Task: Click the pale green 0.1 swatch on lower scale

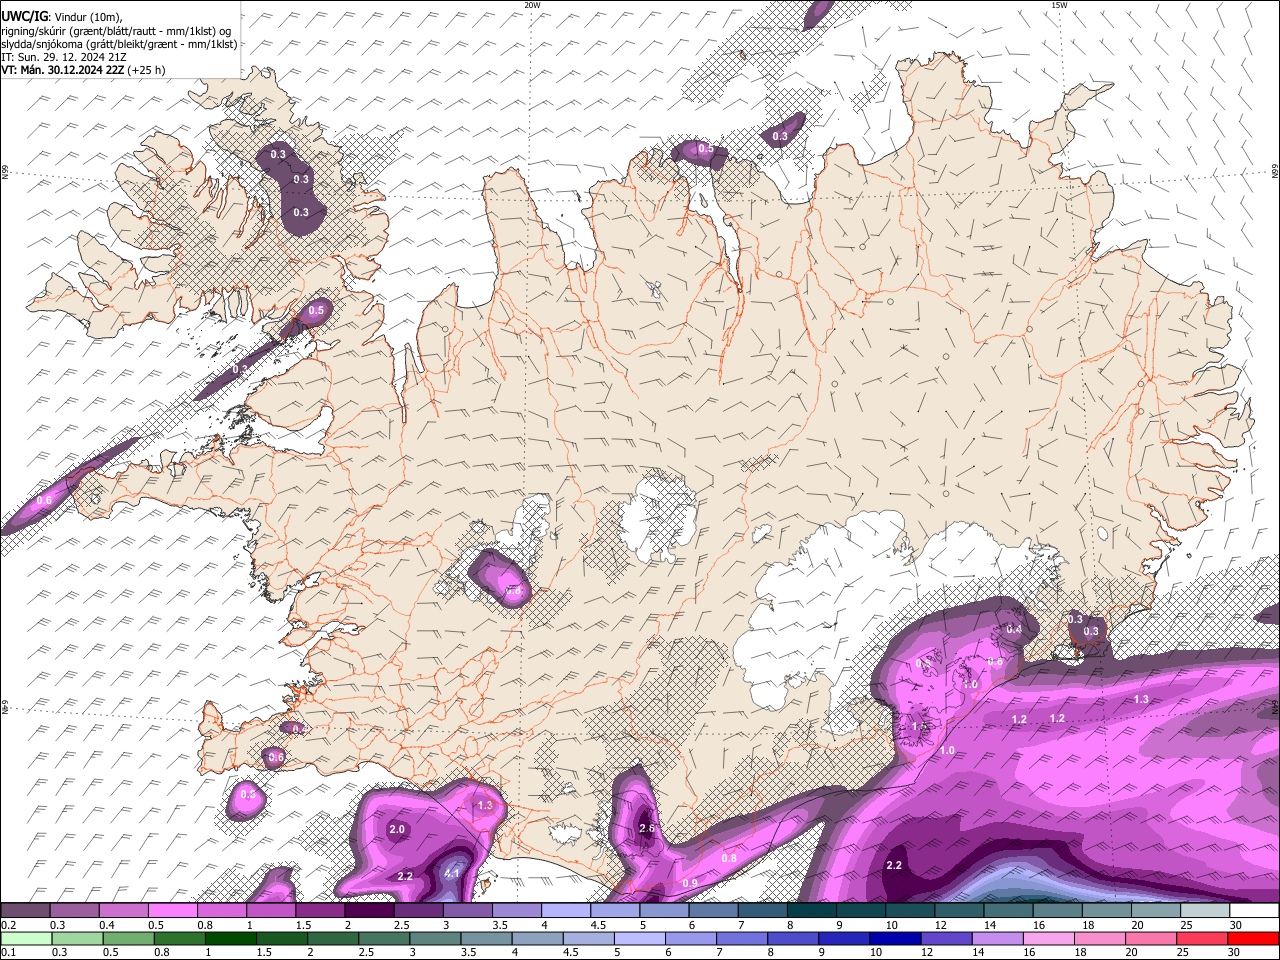Action: (26, 939)
